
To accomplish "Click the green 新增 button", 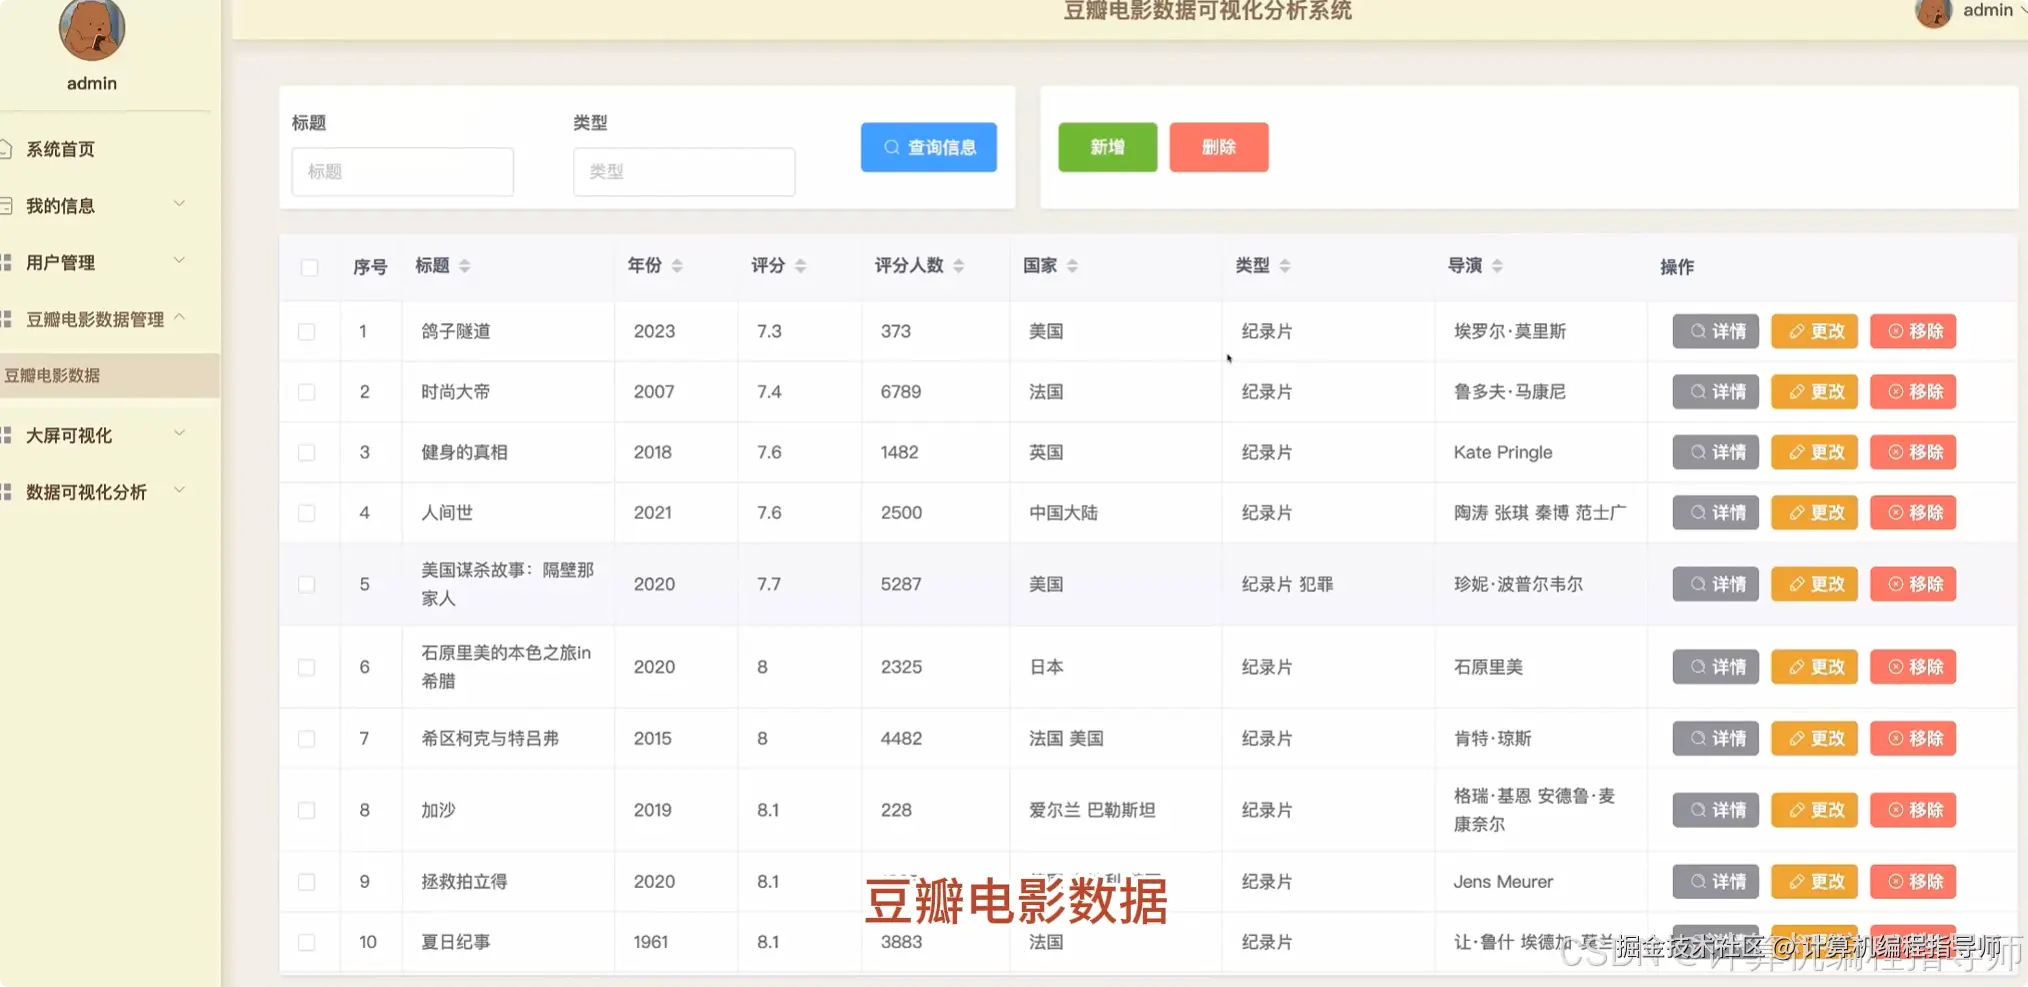I will 1107,147.
